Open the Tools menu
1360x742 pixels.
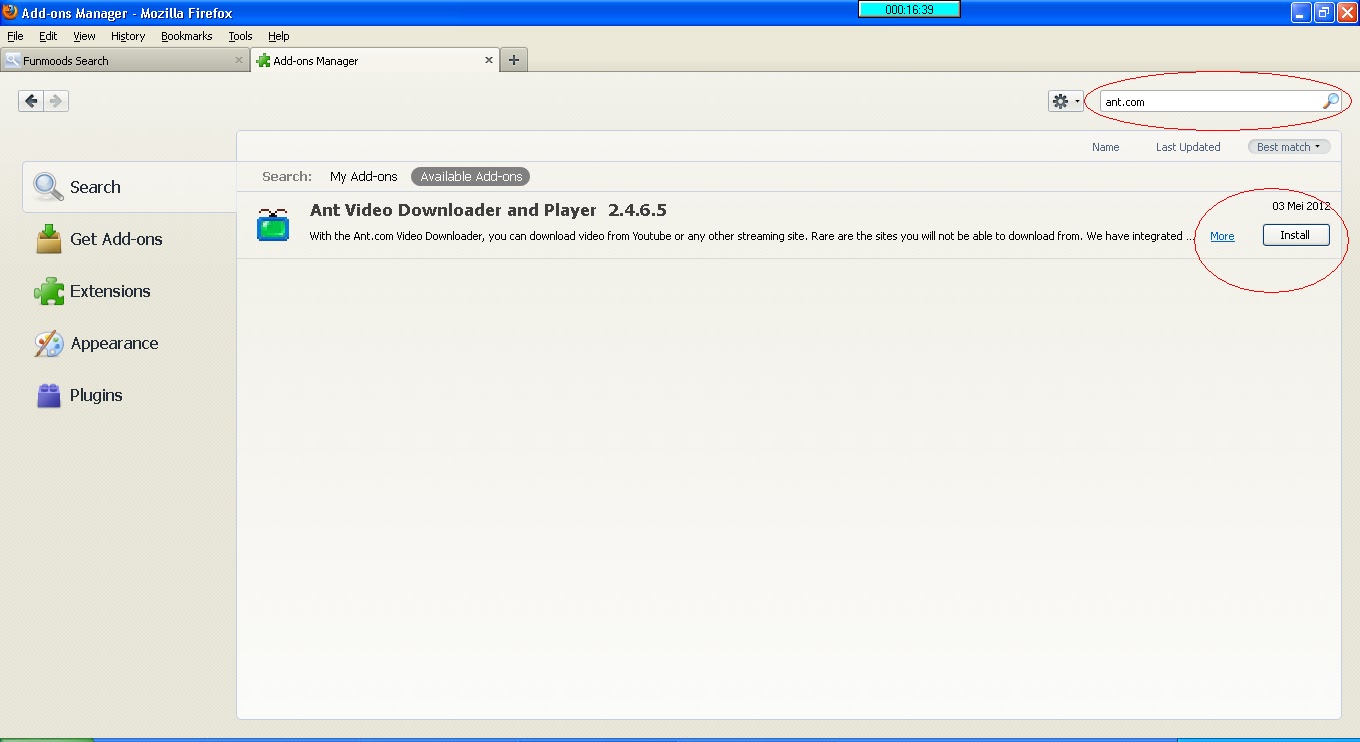240,36
